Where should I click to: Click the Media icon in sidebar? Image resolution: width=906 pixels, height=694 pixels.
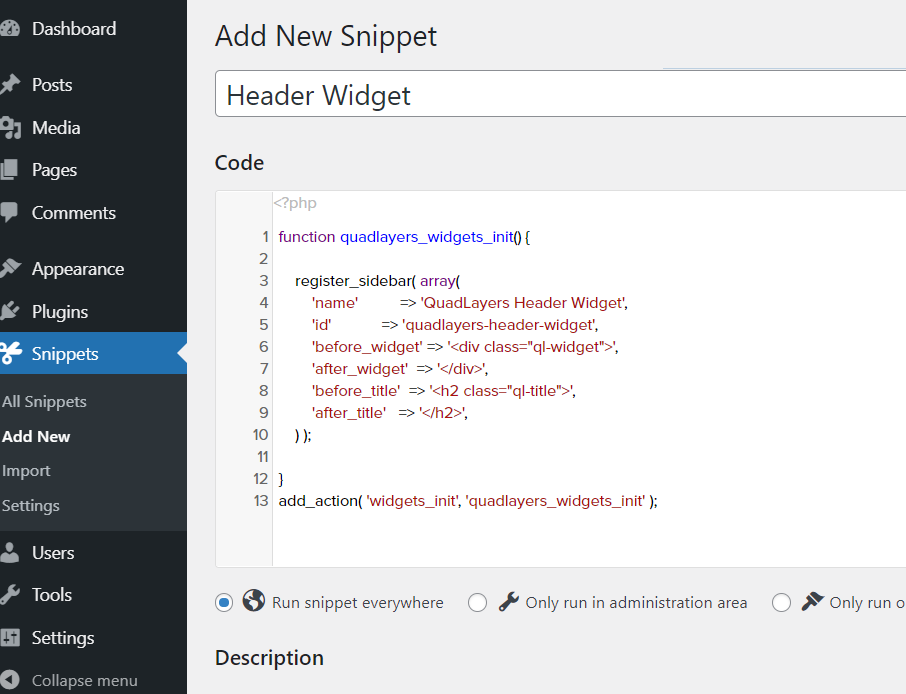(10, 128)
